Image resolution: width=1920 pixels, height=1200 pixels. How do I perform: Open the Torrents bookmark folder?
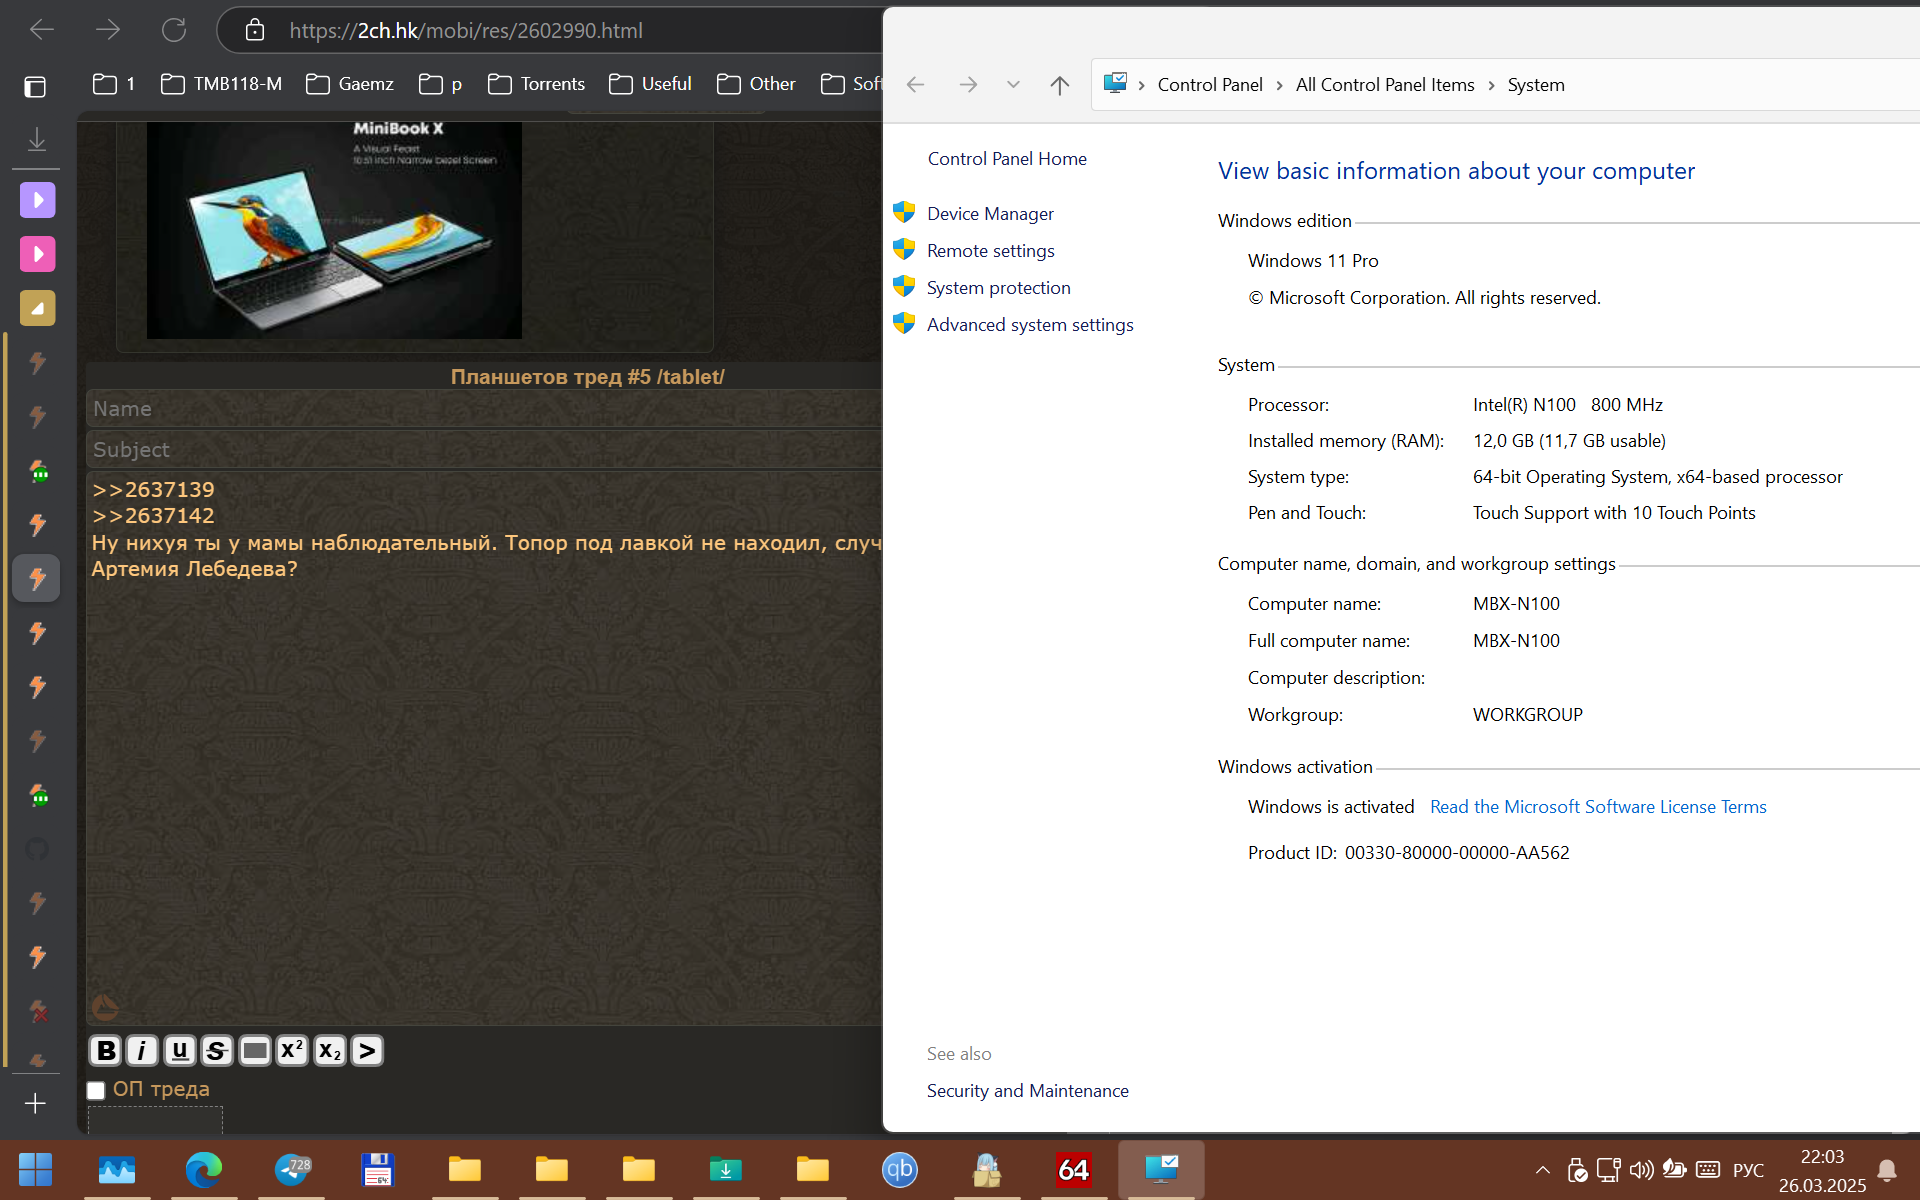[536, 84]
